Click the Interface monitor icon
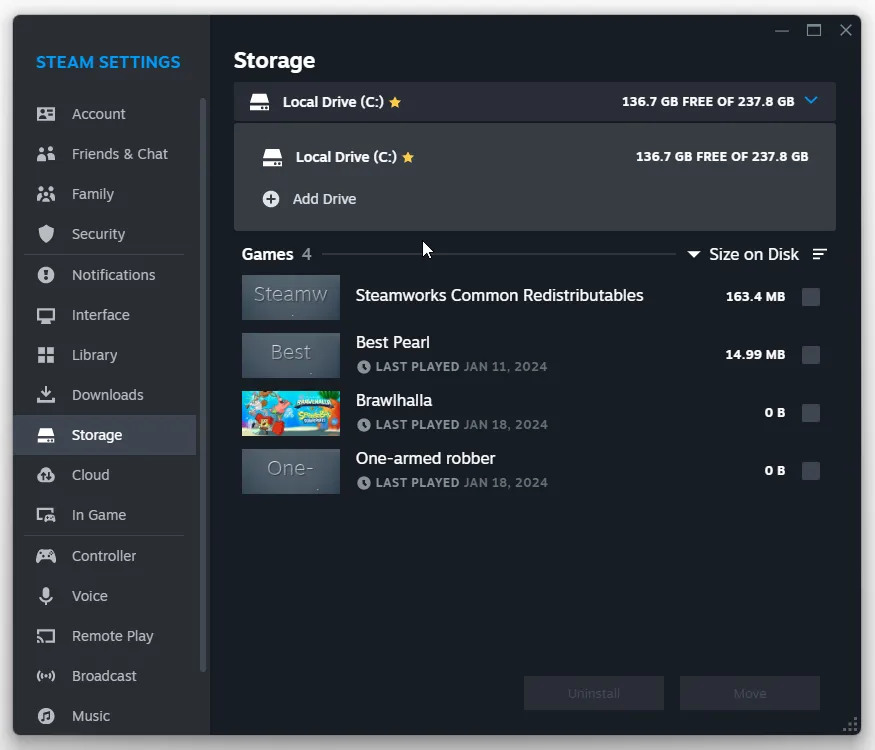Viewport: 875px width, 750px height. [x=46, y=315]
